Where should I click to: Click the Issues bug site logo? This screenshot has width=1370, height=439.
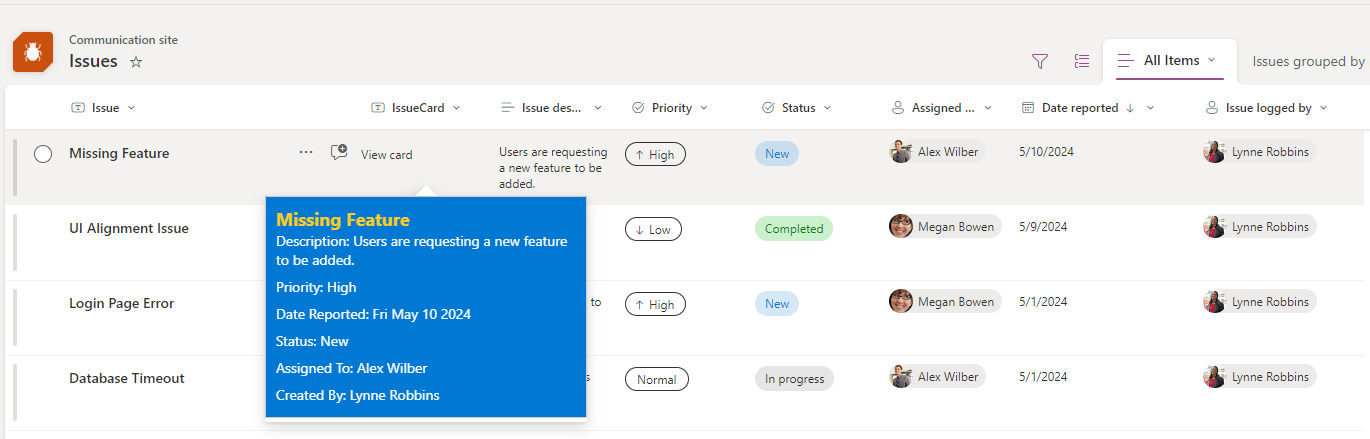(33, 52)
